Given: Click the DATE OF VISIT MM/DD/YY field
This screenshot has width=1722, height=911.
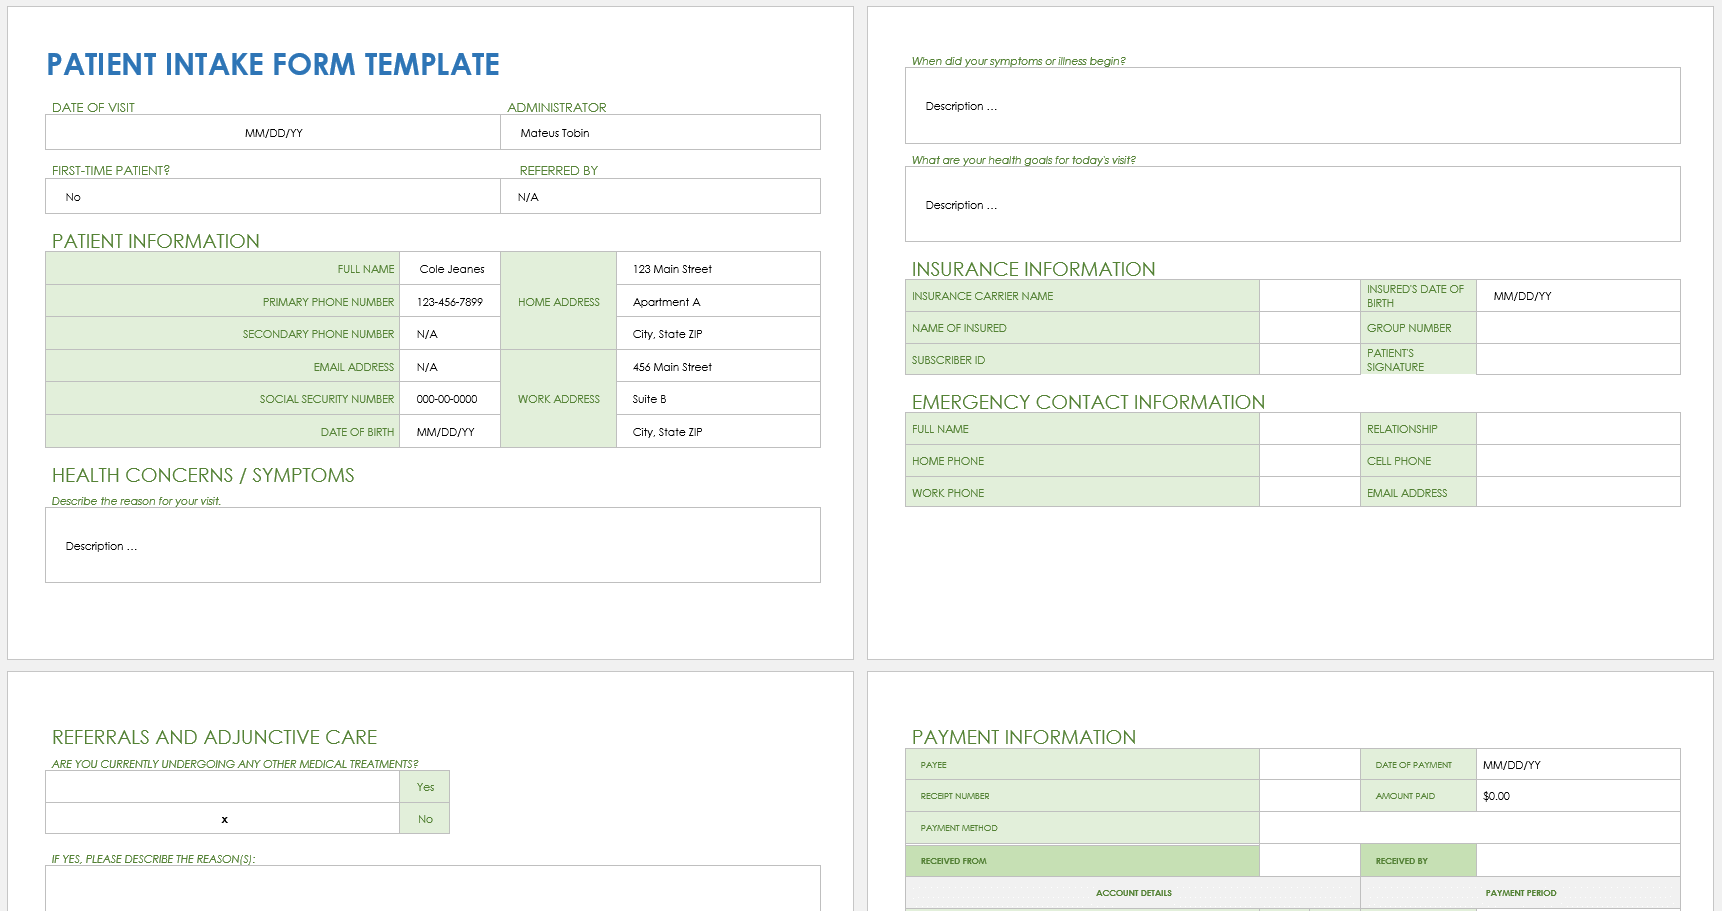Looking at the screenshot, I should [270, 131].
